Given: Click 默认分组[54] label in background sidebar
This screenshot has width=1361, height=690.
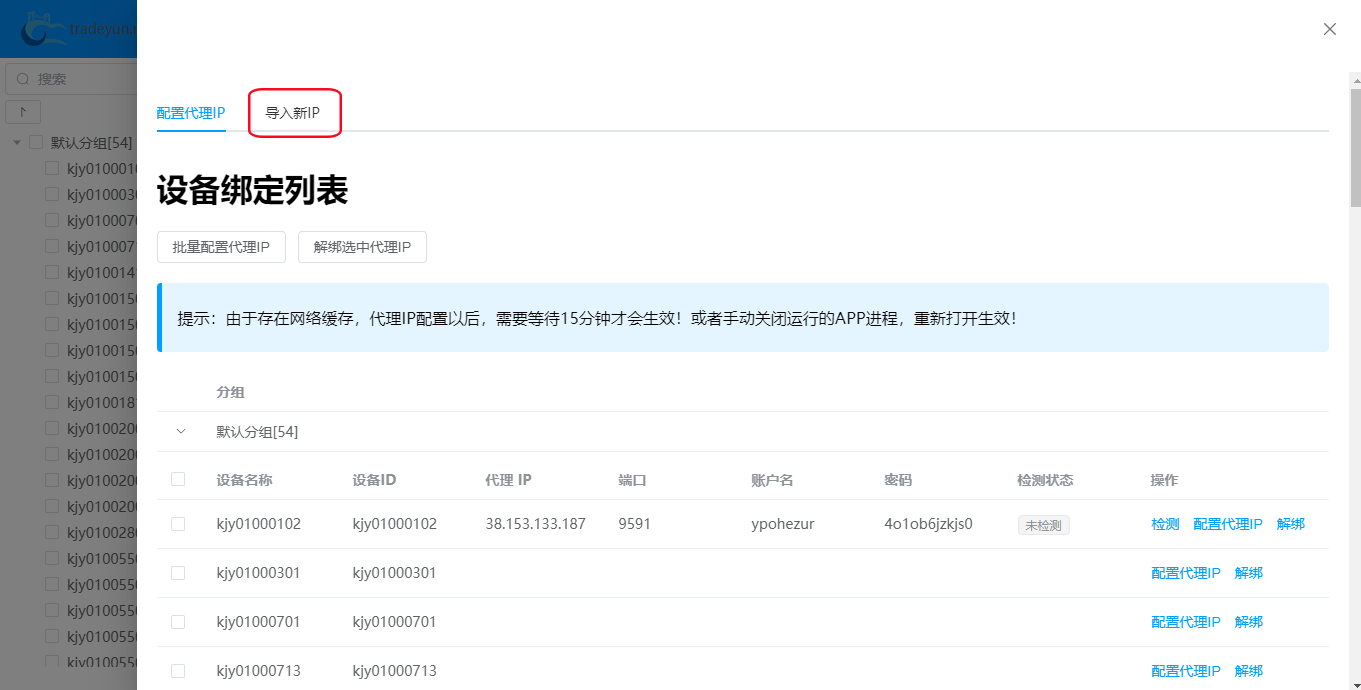Looking at the screenshot, I should coord(92,143).
